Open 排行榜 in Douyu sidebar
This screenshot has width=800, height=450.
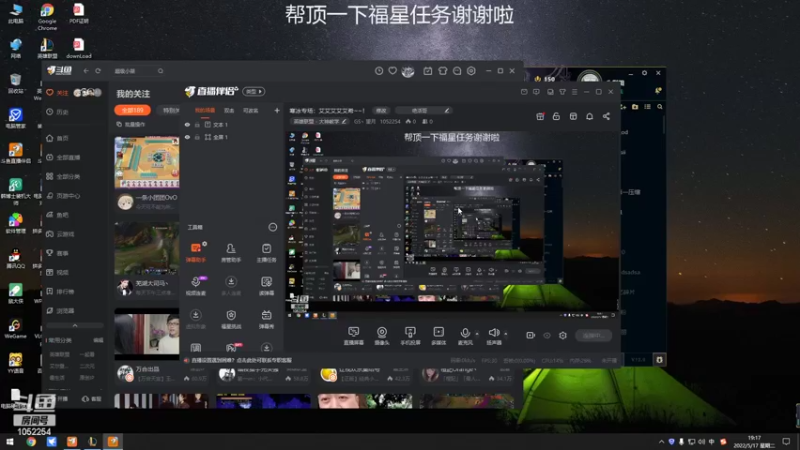point(60,291)
